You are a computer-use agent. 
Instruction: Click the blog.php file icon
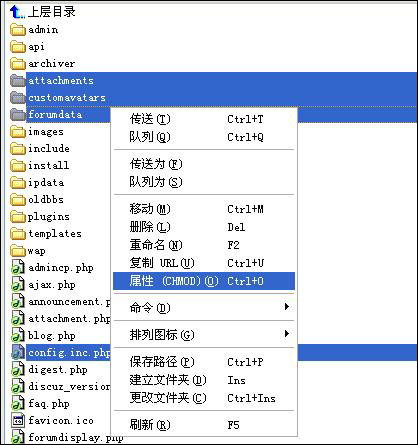[x=18, y=335]
